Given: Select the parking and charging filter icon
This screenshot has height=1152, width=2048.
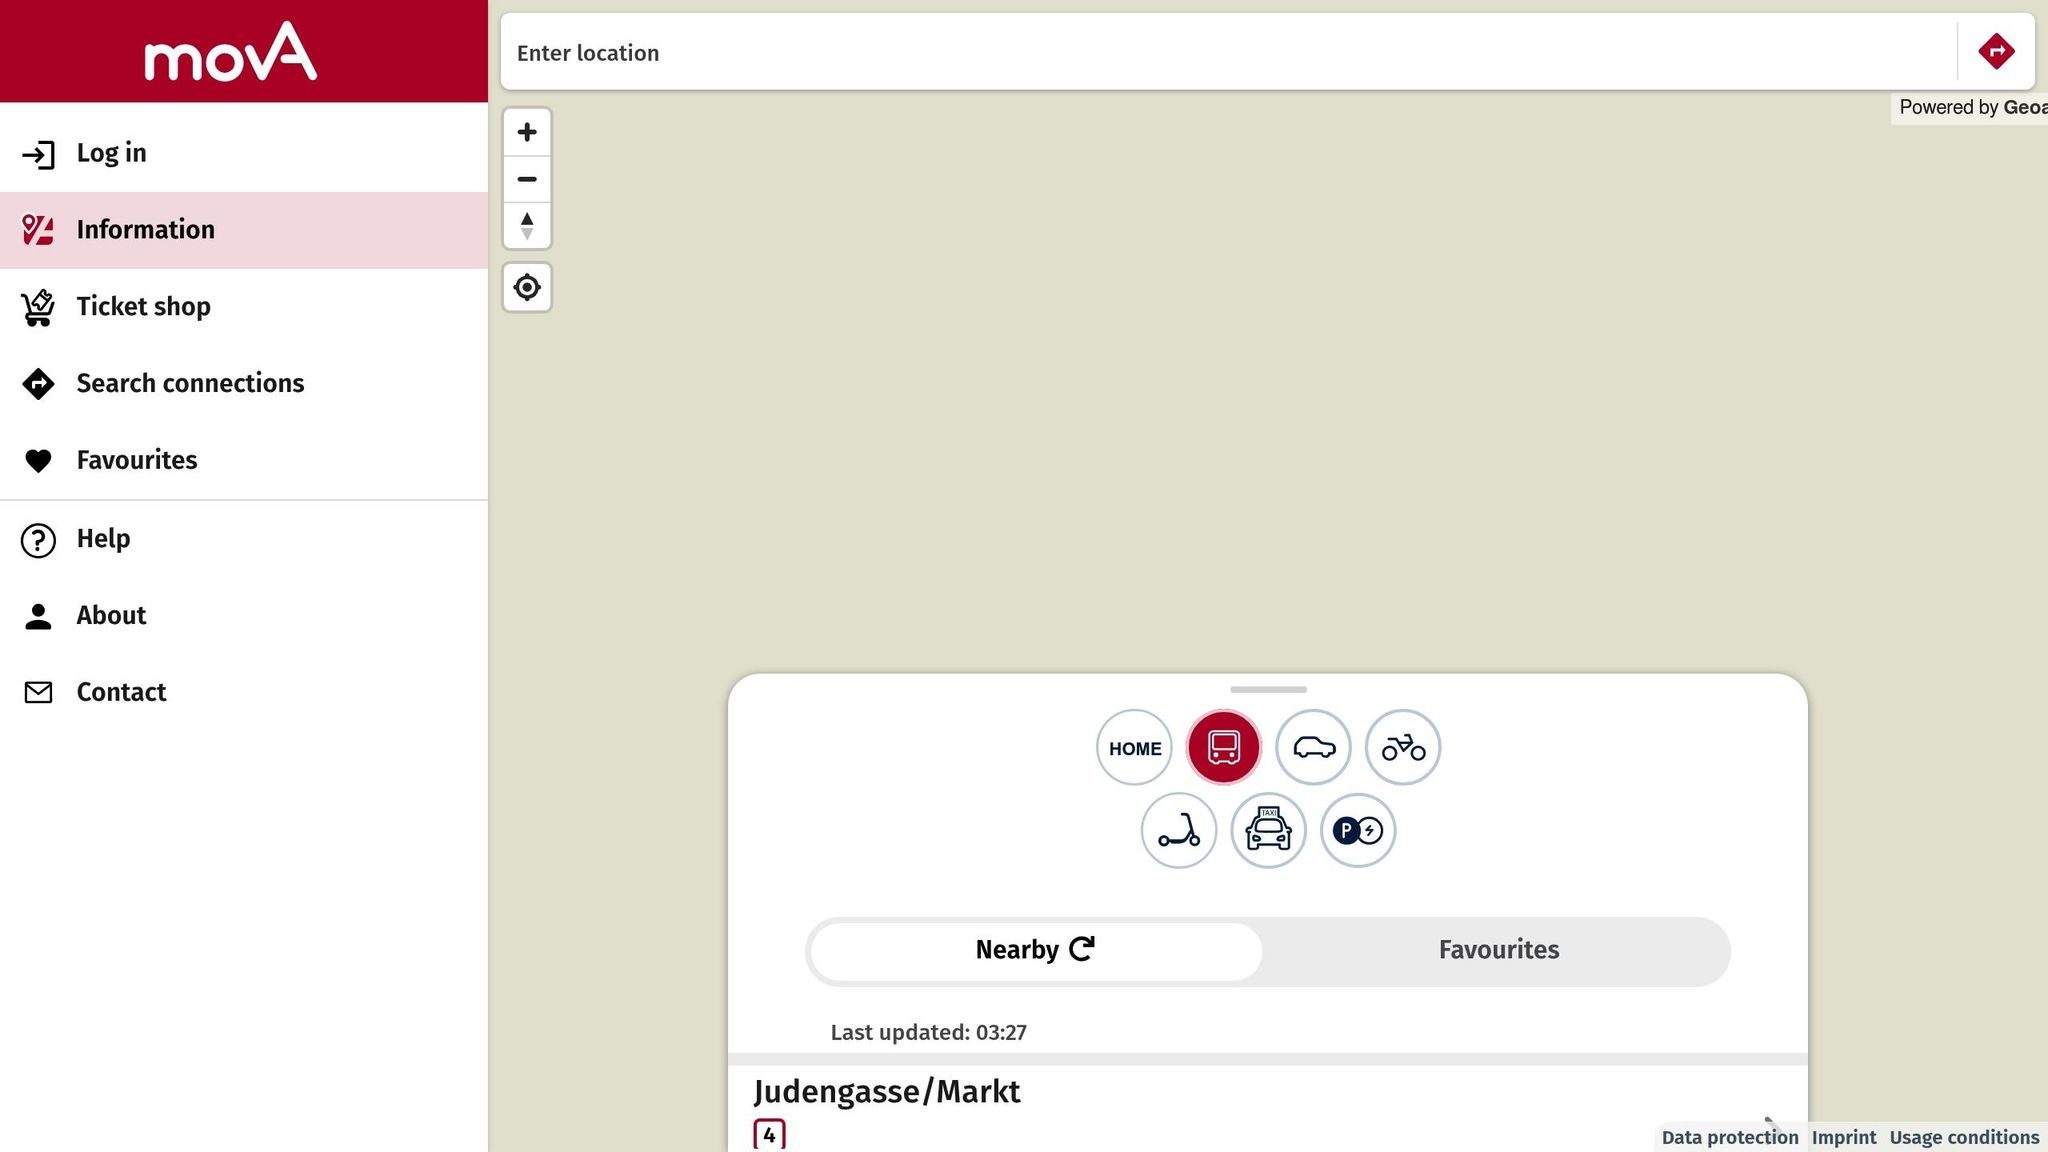Looking at the screenshot, I should click(1358, 831).
